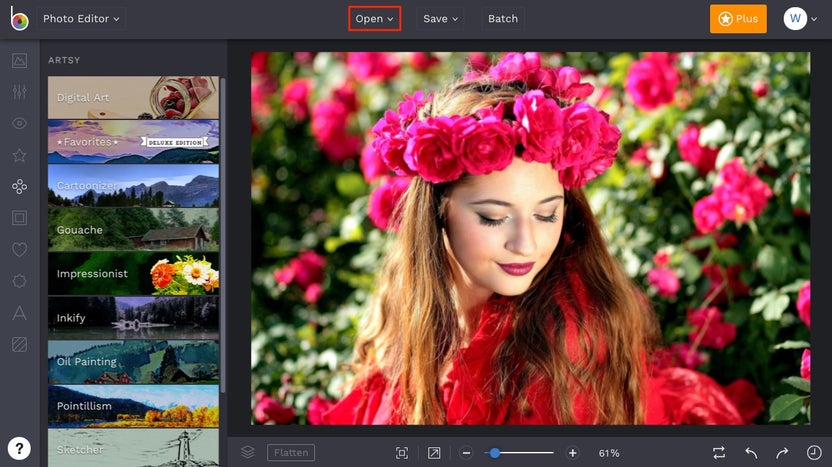Choose the Cartoonizer artsy category
Image resolution: width=832 pixels, height=467 pixels.
pyautogui.click(x=133, y=186)
